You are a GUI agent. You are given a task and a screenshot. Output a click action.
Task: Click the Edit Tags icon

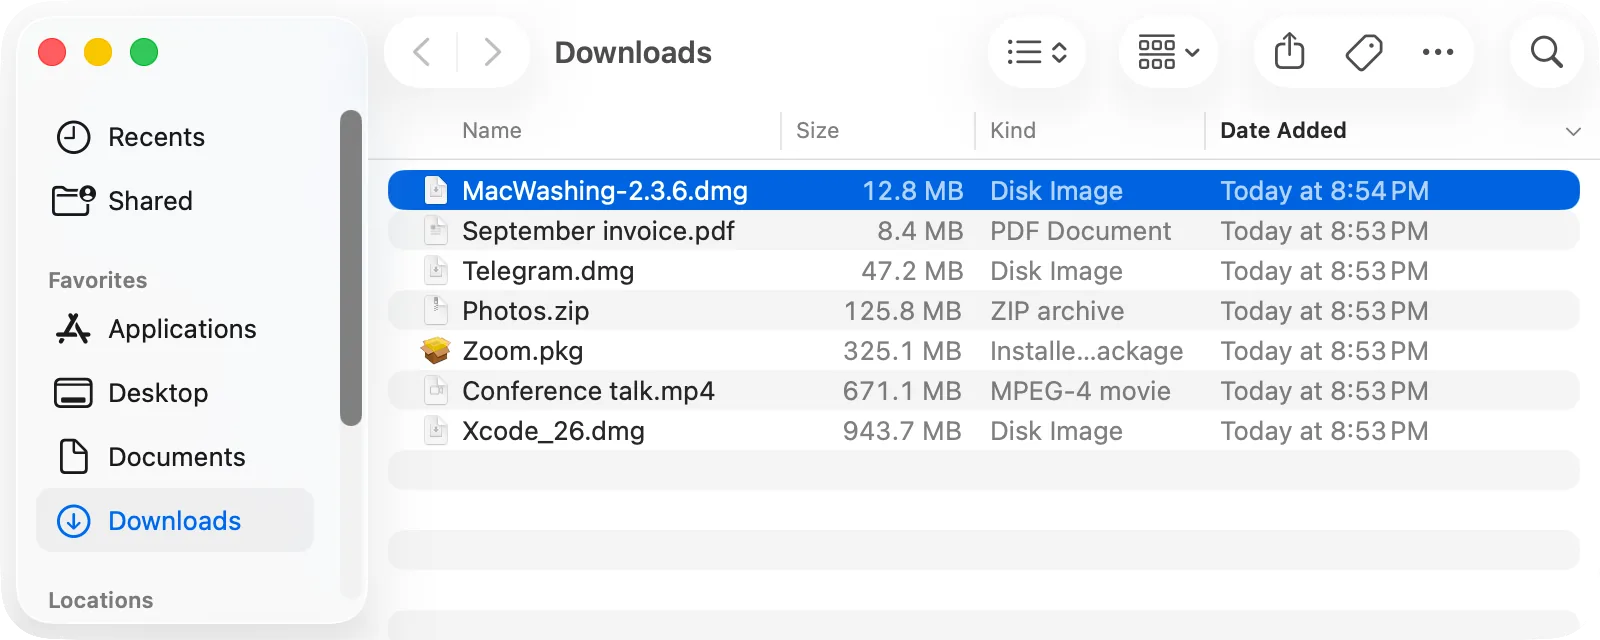(1364, 52)
